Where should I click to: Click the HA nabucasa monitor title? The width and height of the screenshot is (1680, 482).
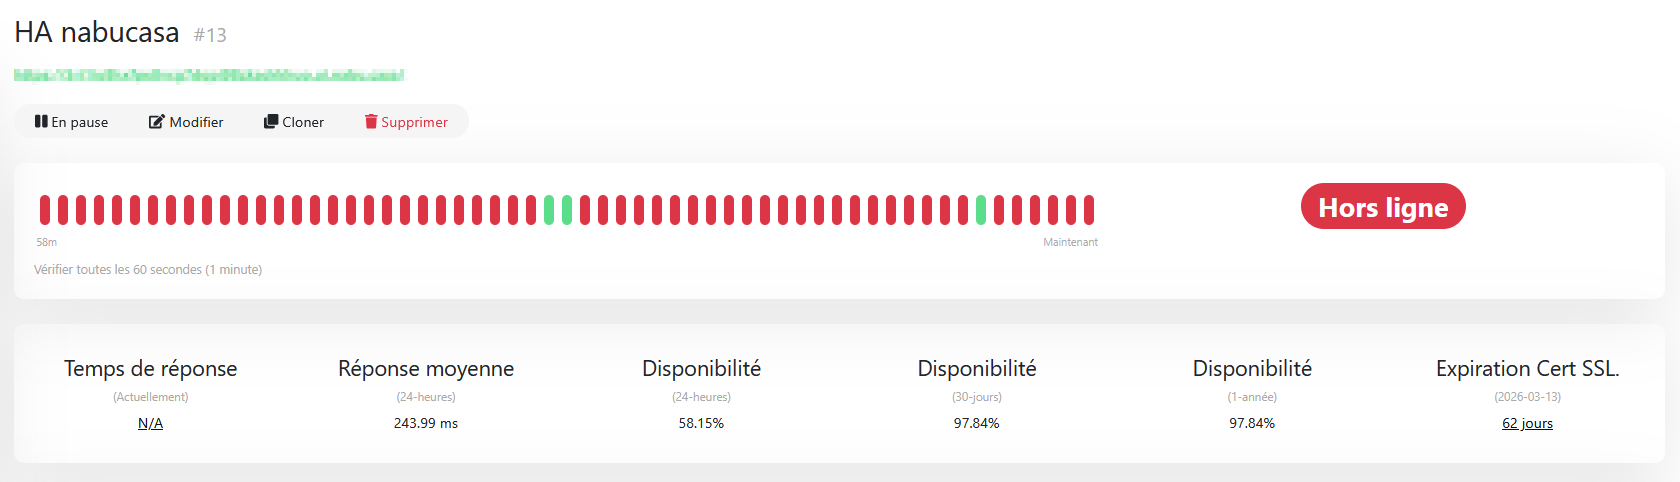click(x=97, y=33)
